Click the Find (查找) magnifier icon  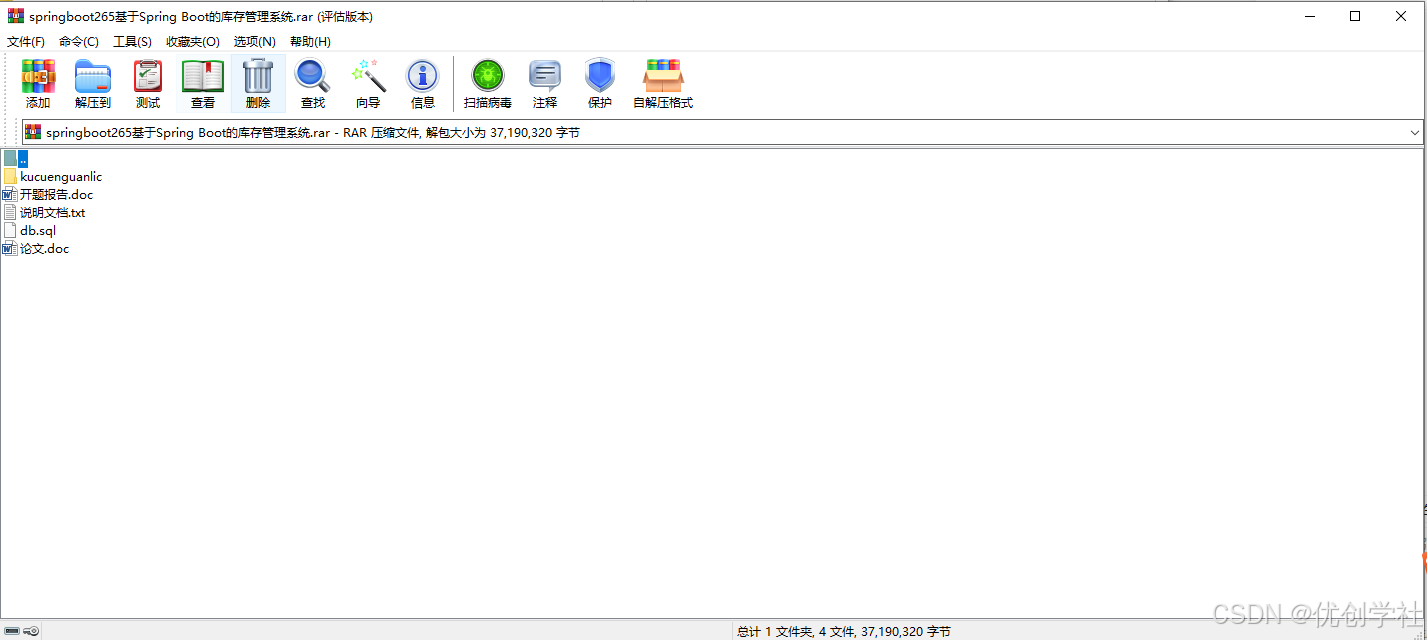313,76
